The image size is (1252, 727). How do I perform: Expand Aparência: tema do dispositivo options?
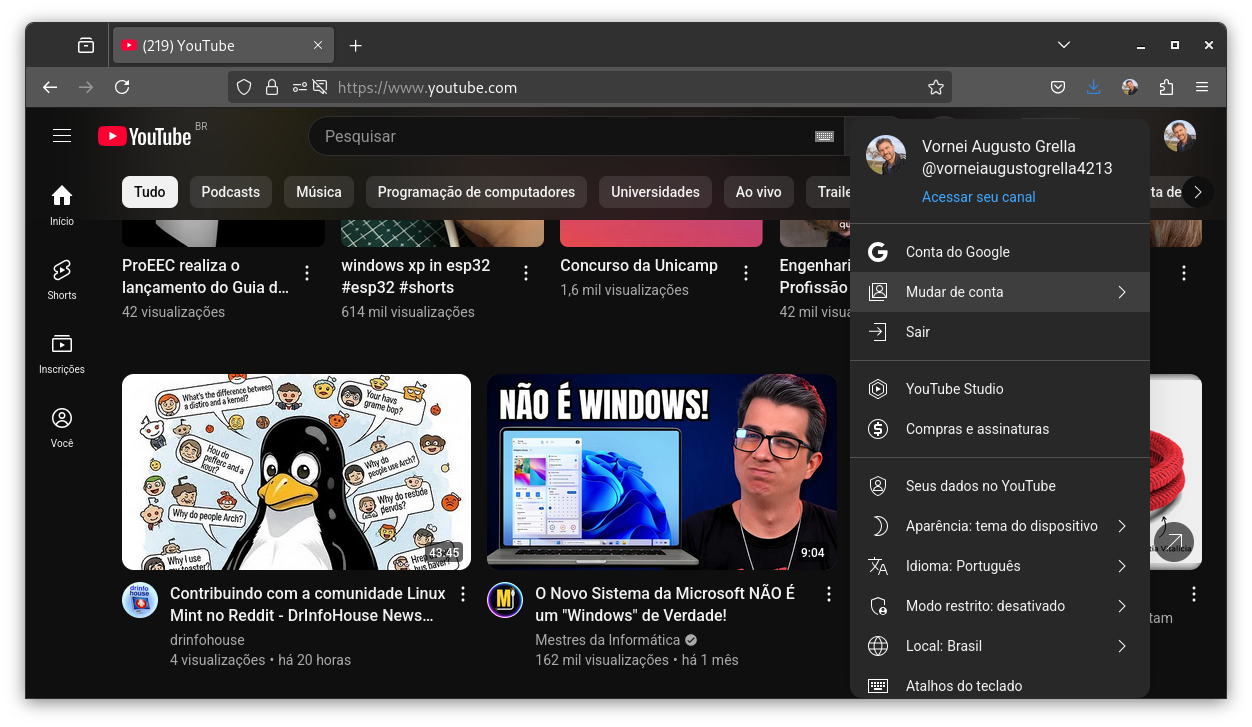1000,526
